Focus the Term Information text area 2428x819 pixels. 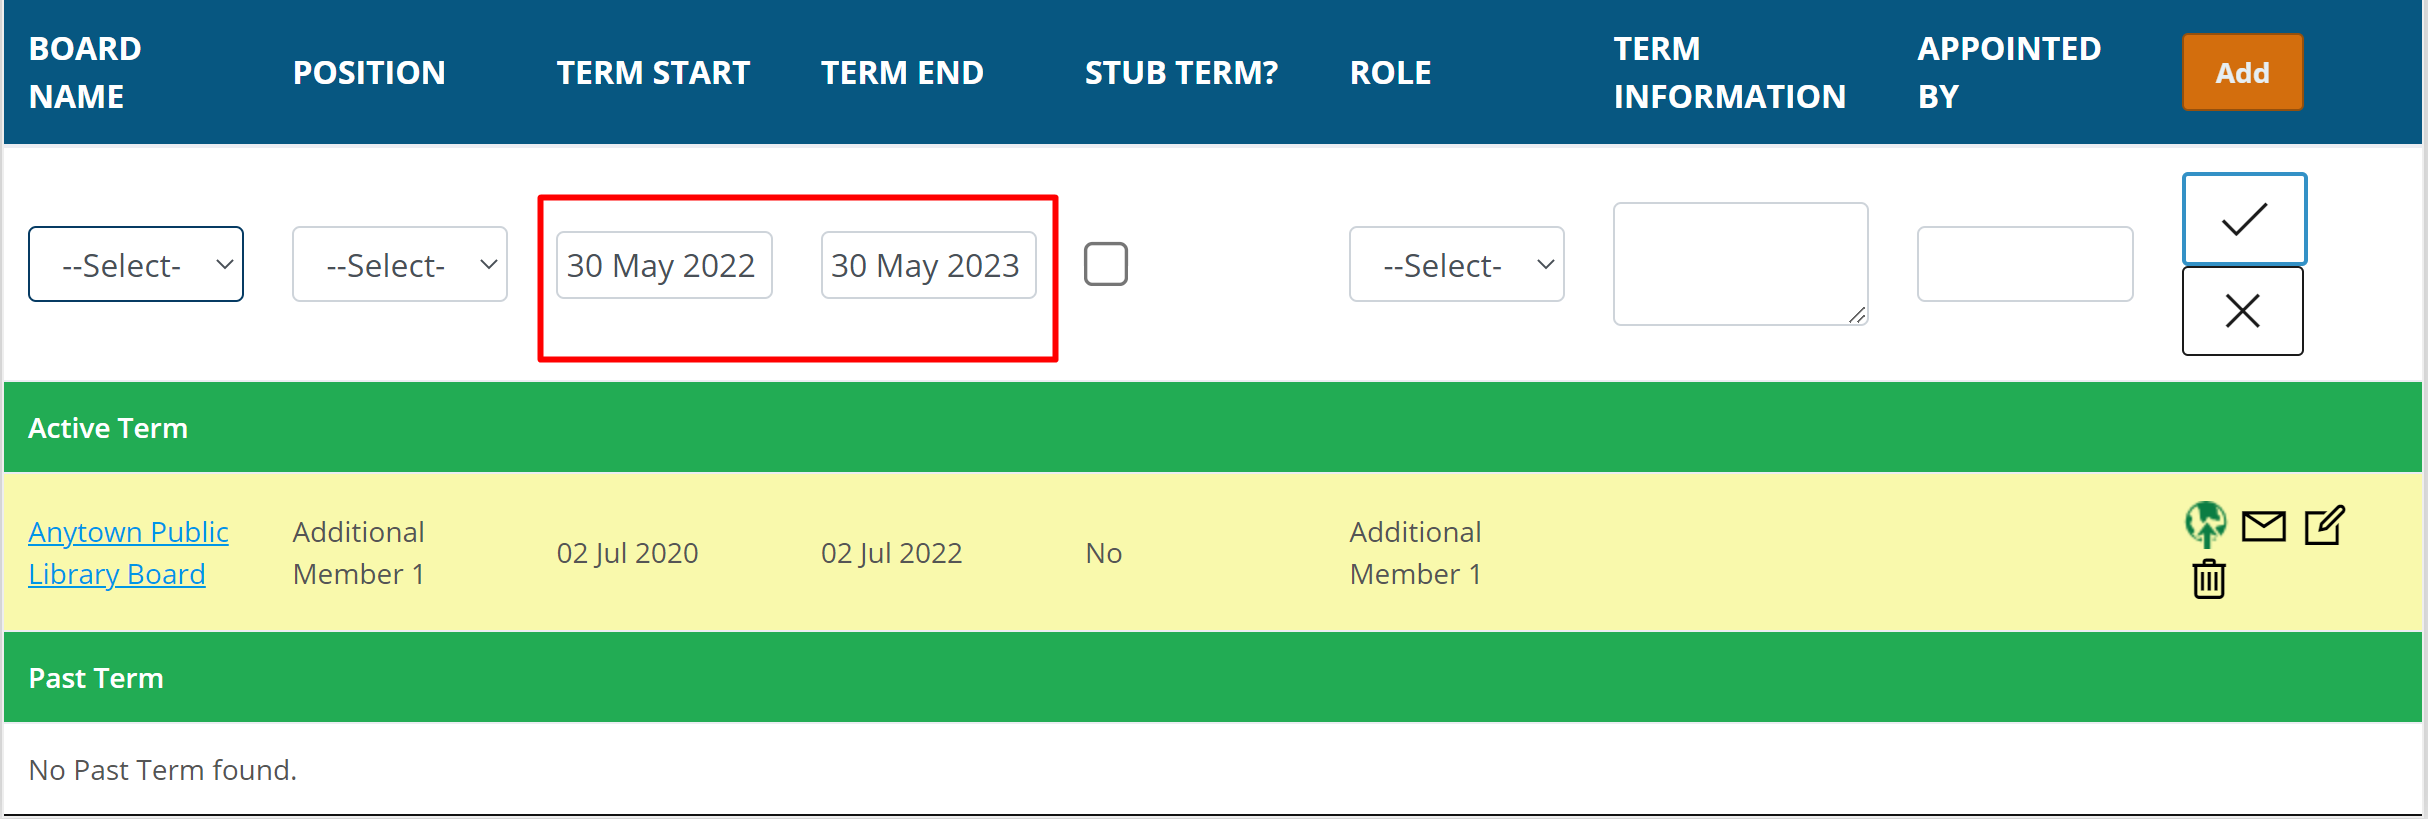[x=1740, y=264]
